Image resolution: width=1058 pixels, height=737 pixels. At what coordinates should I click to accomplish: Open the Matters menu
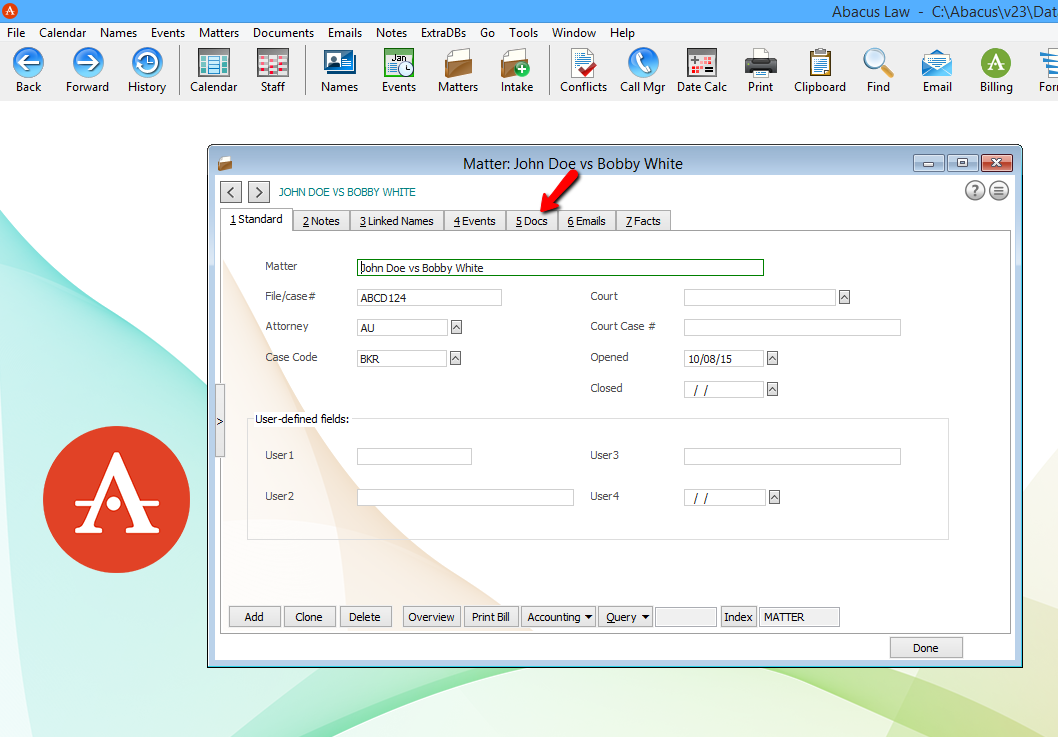[x=219, y=32]
